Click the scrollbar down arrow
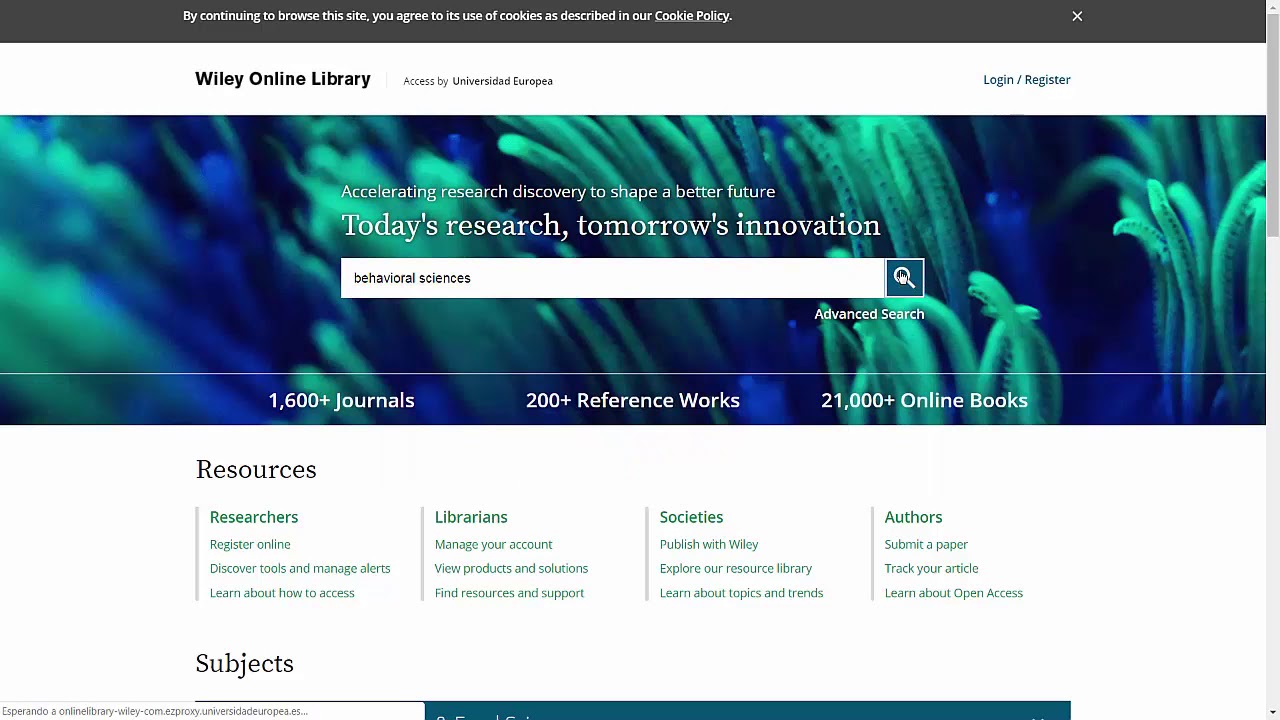1280x720 pixels. [x=1272, y=711]
